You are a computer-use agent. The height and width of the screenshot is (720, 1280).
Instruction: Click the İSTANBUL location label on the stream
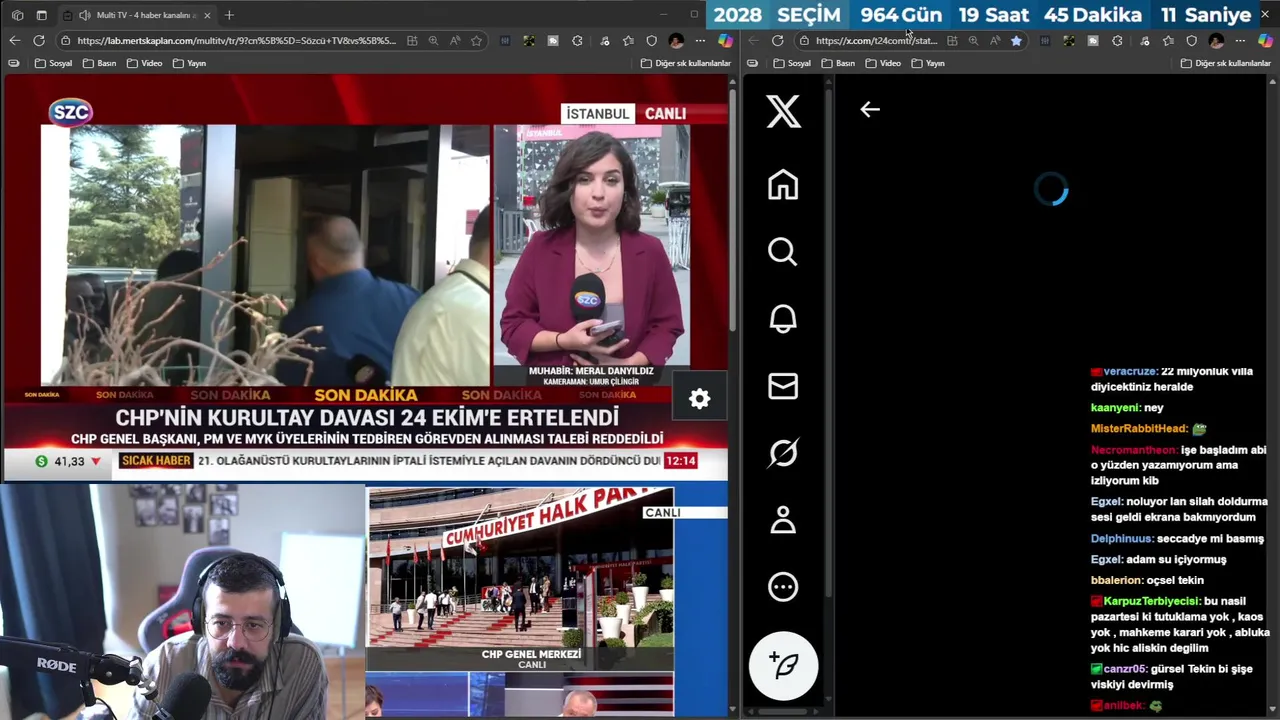(597, 114)
